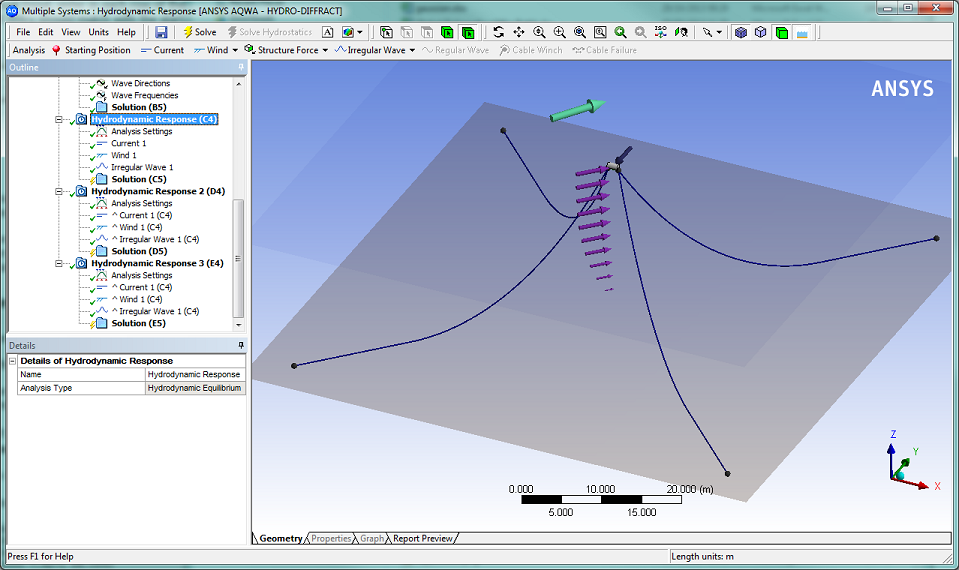This screenshot has width=959, height=570.
Task: Switch to the Report Preview tab
Action: click(x=423, y=539)
